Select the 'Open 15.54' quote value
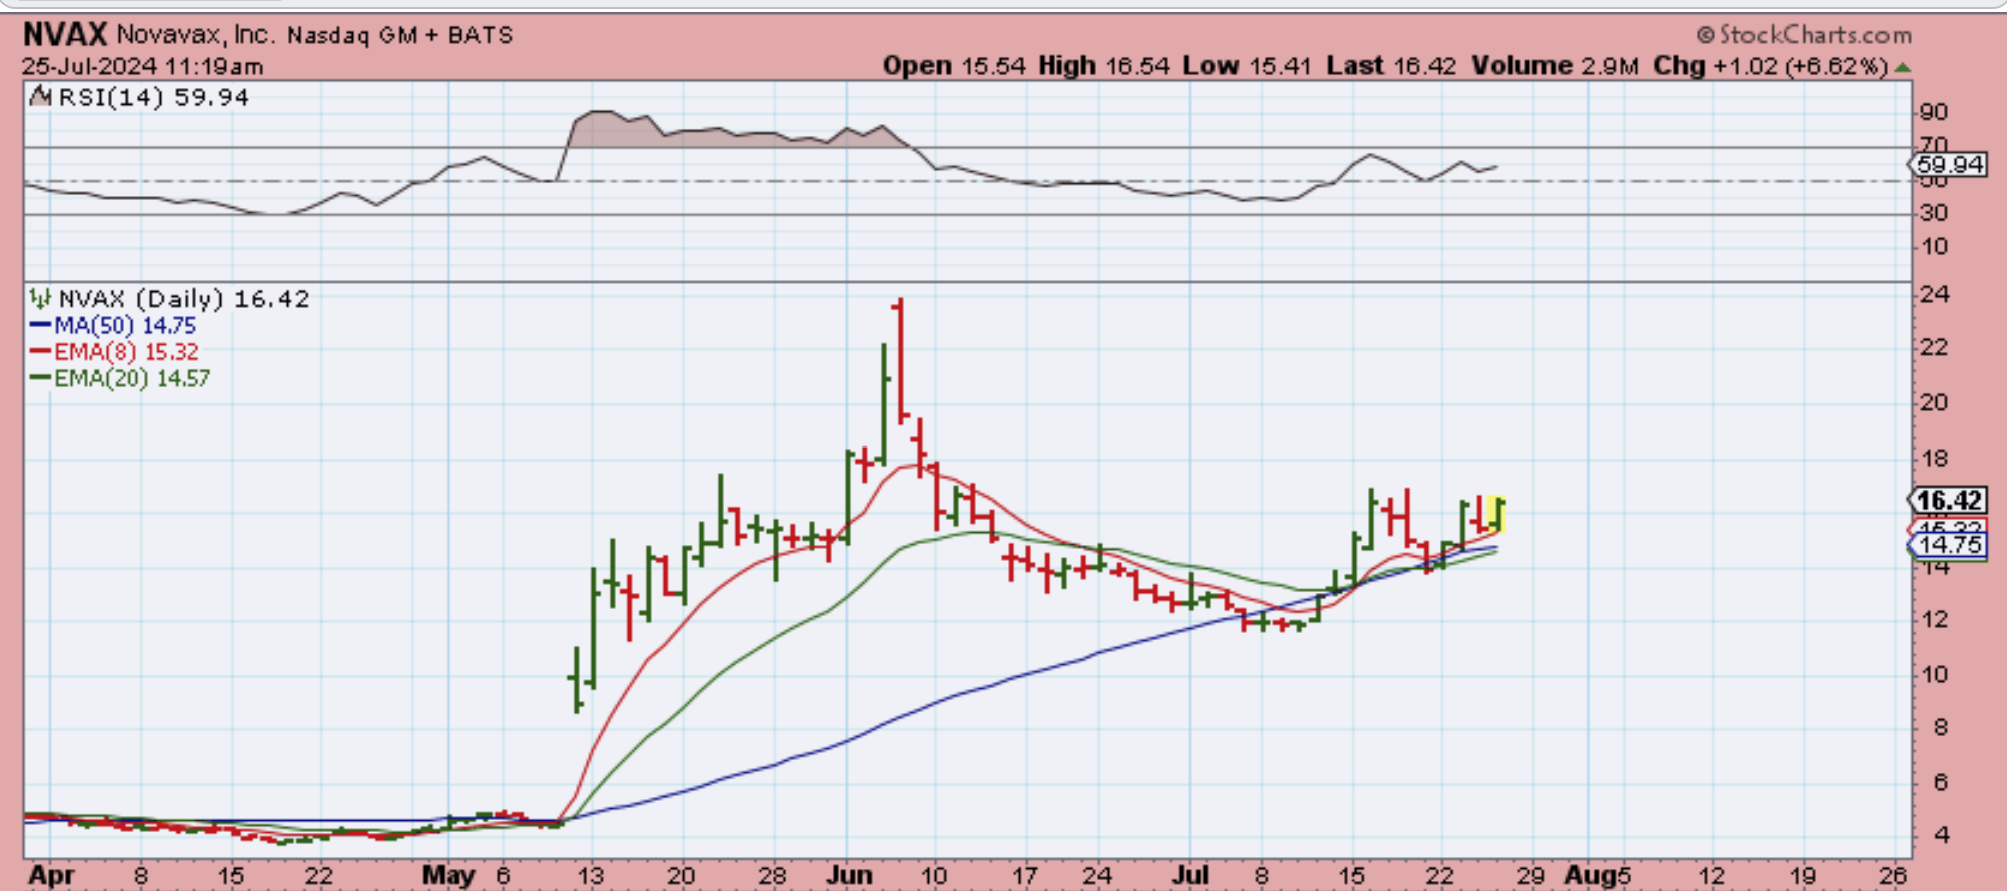The width and height of the screenshot is (2007, 891). tap(954, 66)
